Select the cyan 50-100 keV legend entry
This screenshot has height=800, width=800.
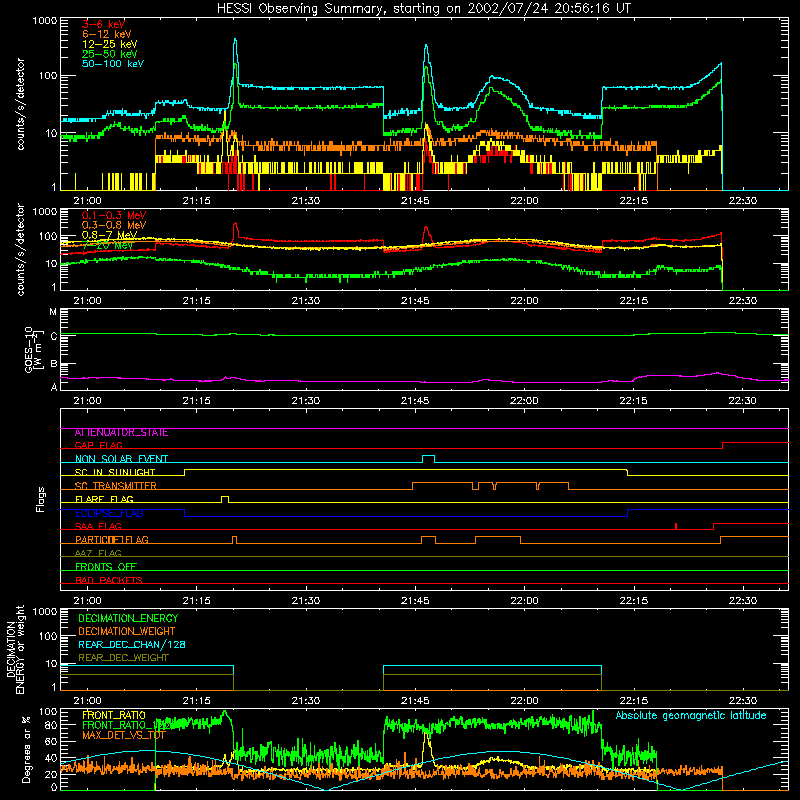113,64
